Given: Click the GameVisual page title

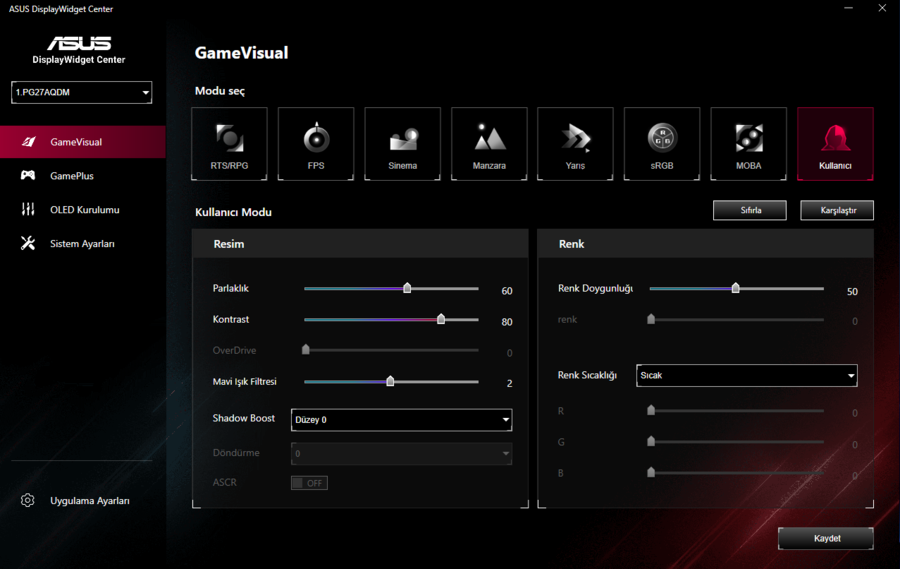Looking at the screenshot, I should pyautogui.click(x=242, y=53).
